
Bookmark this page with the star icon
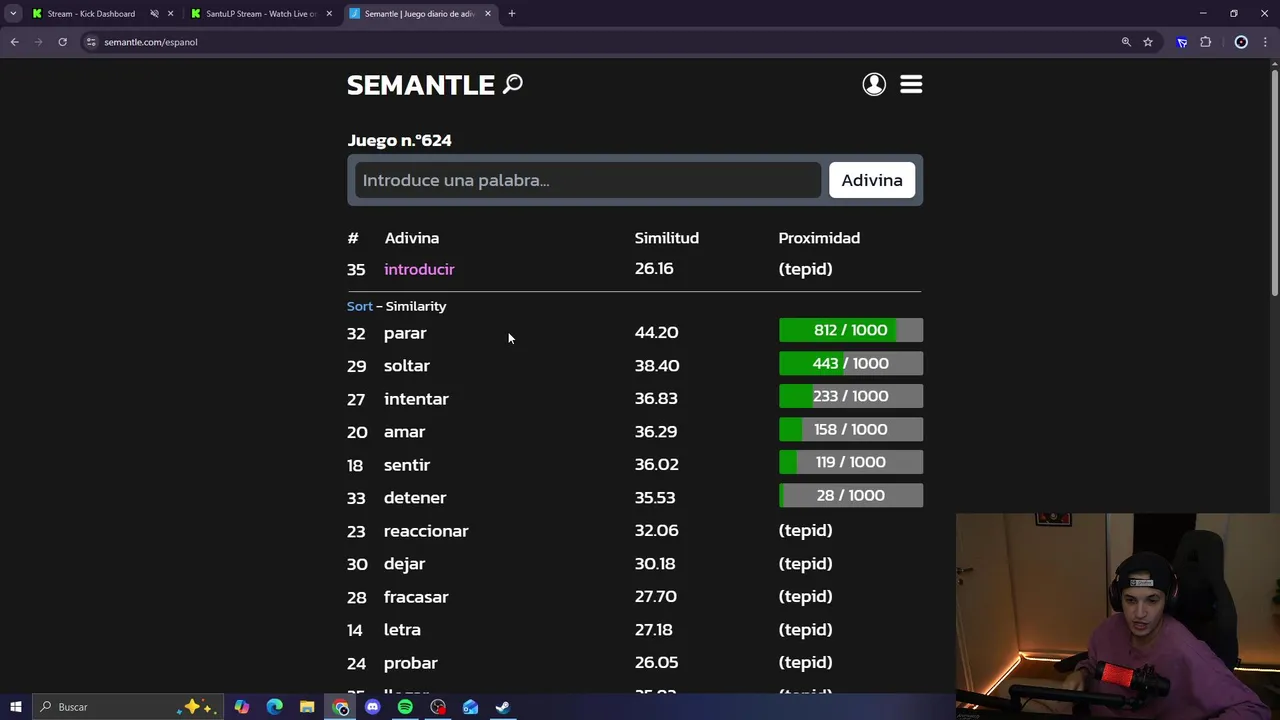tap(1148, 42)
